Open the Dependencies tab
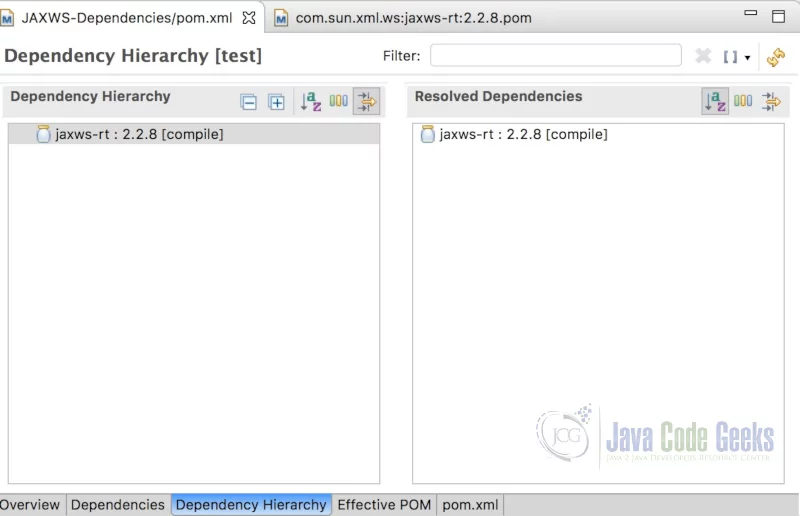This screenshot has width=800, height=516. pyautogui.click(x=118, y=505)
